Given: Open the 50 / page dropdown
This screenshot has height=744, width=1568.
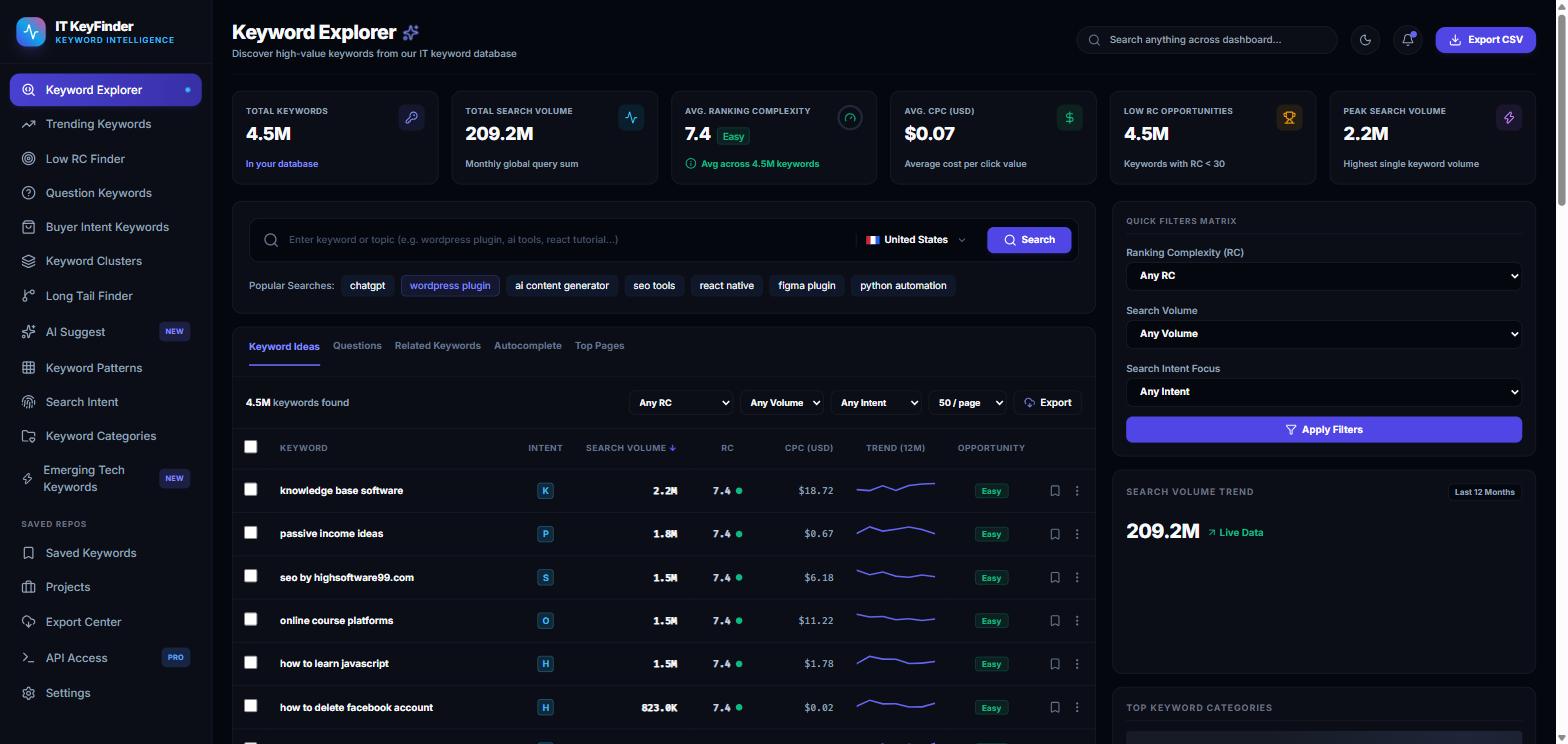Looking at the screenshot, I should tap(967, 403).
